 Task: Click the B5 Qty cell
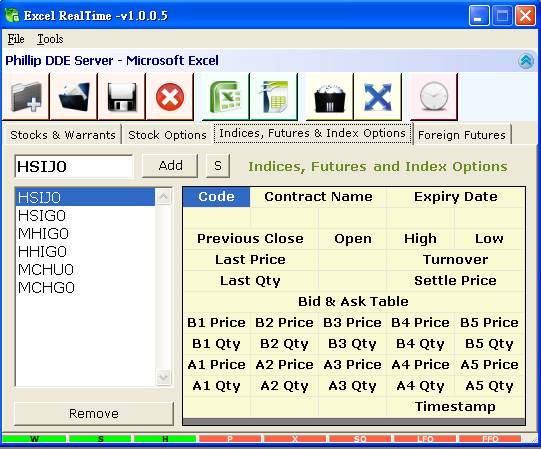pyautogui.click(x=489, y=344)
